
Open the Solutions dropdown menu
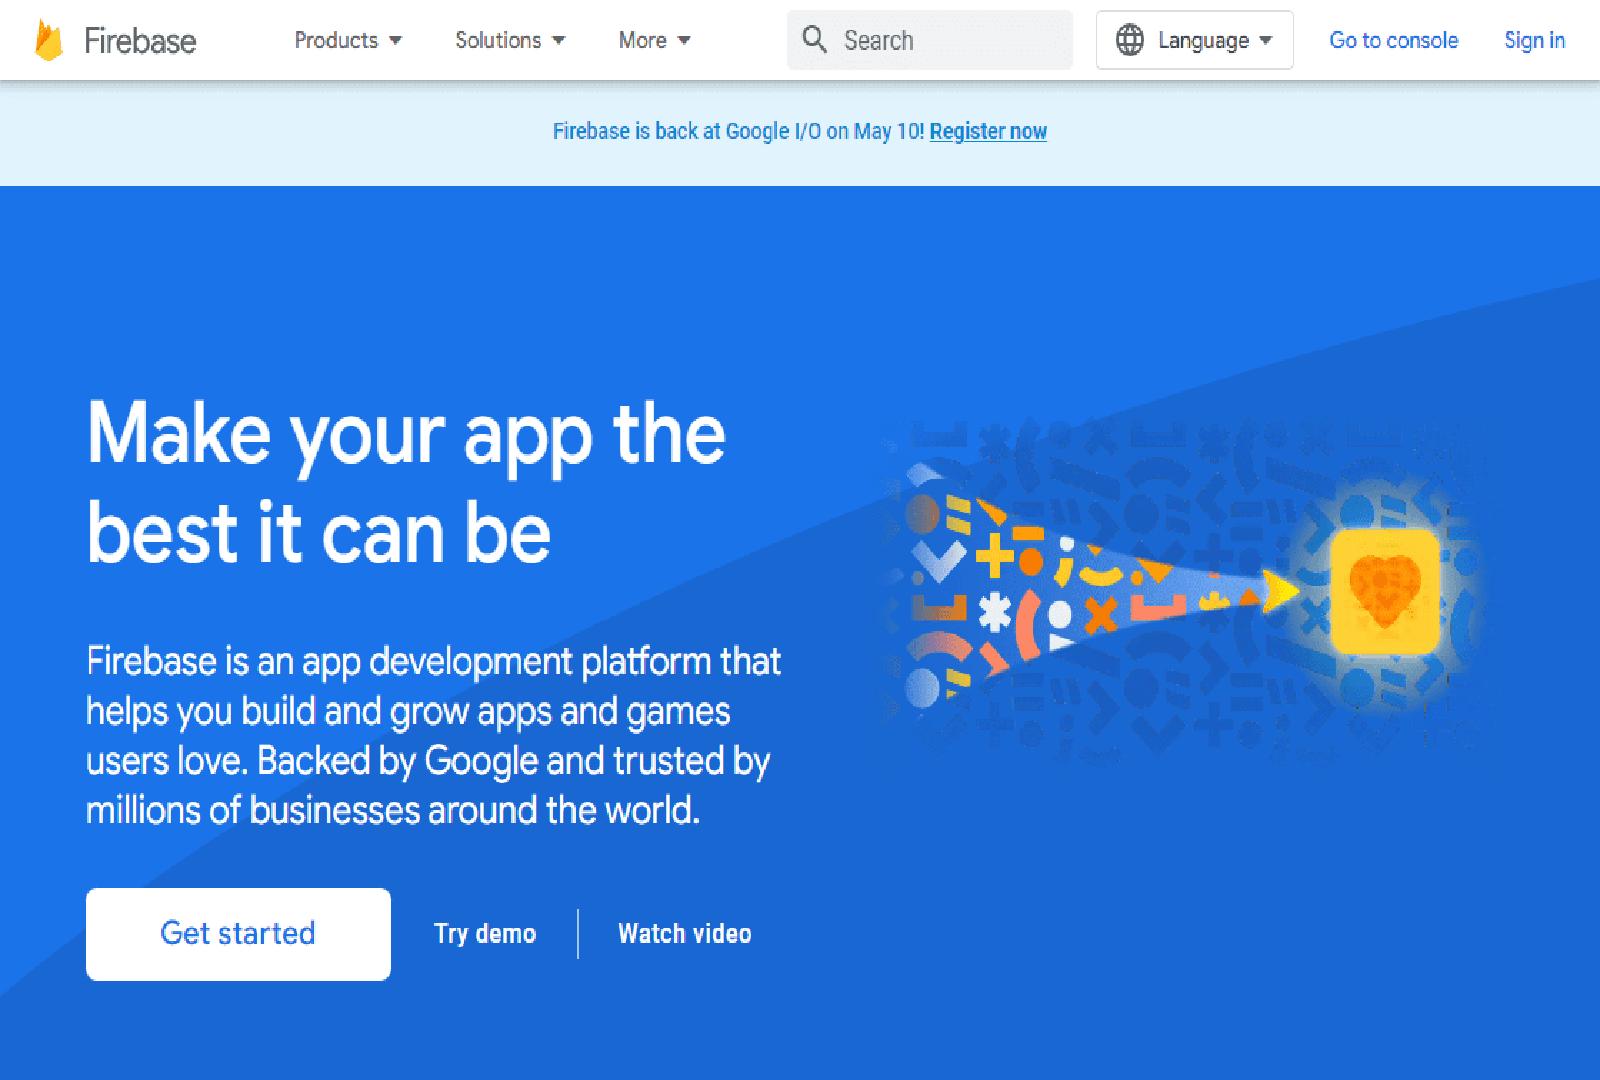coord(500,41)
